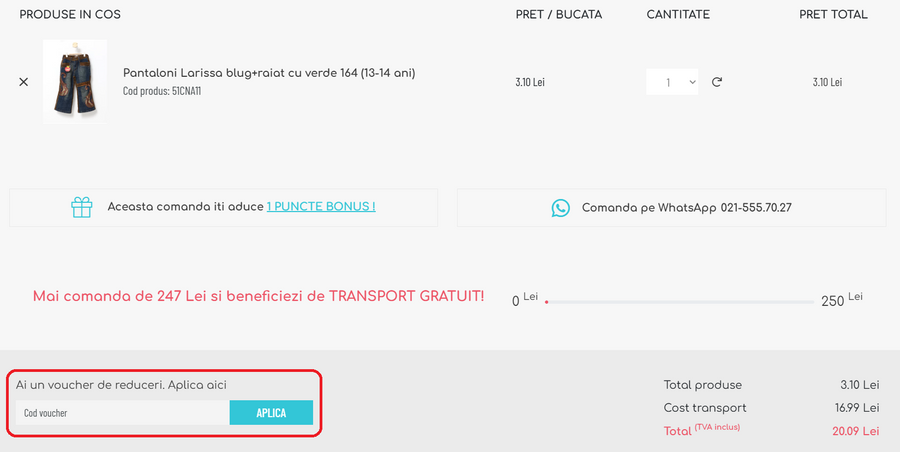
Task: Click the PRET TOTAL column header
Action: (833, 15)
